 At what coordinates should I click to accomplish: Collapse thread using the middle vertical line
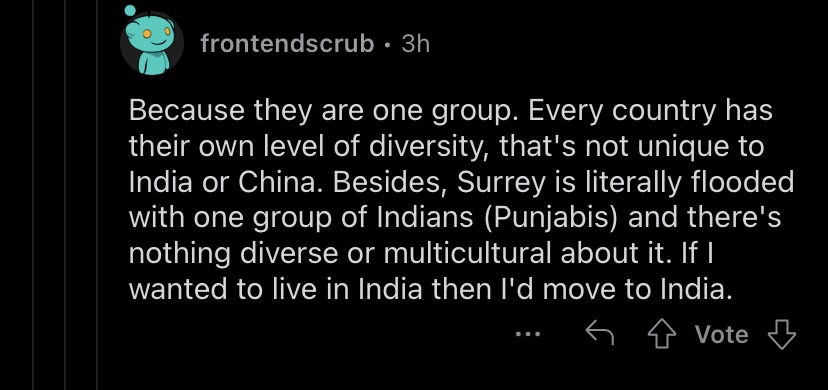pyautogui.click(x=65, y=195)
